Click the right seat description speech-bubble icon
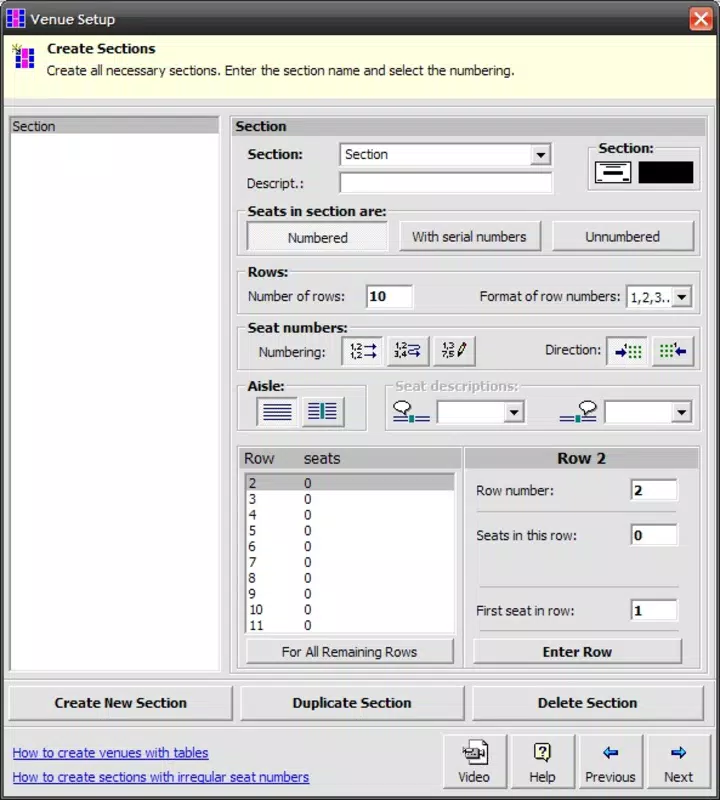Image resolution: width=720 pixels, height=800 pixels. (579, 411)
